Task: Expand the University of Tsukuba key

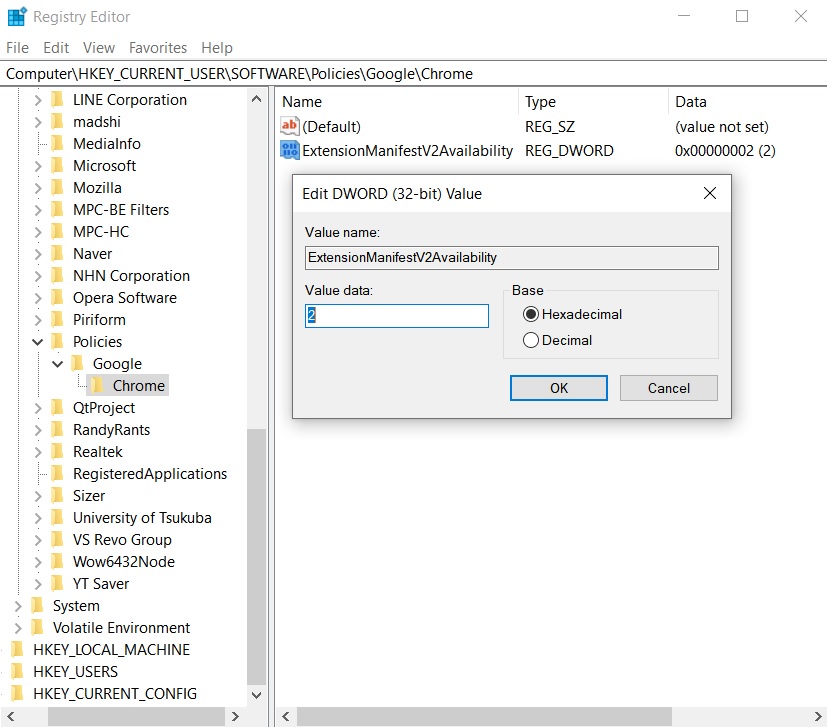Action: click(37, 518)
